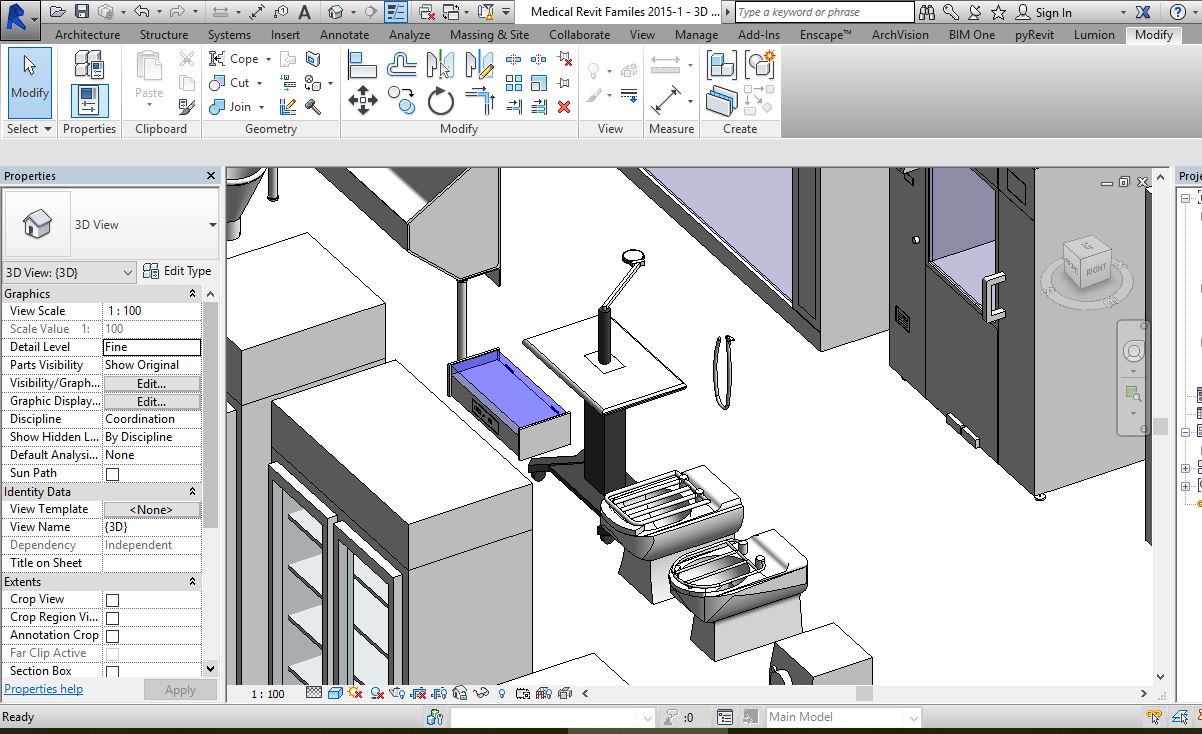Click the Align tool icon
The height and width of the screenshot is (734, 1202).
click(362, 66)
